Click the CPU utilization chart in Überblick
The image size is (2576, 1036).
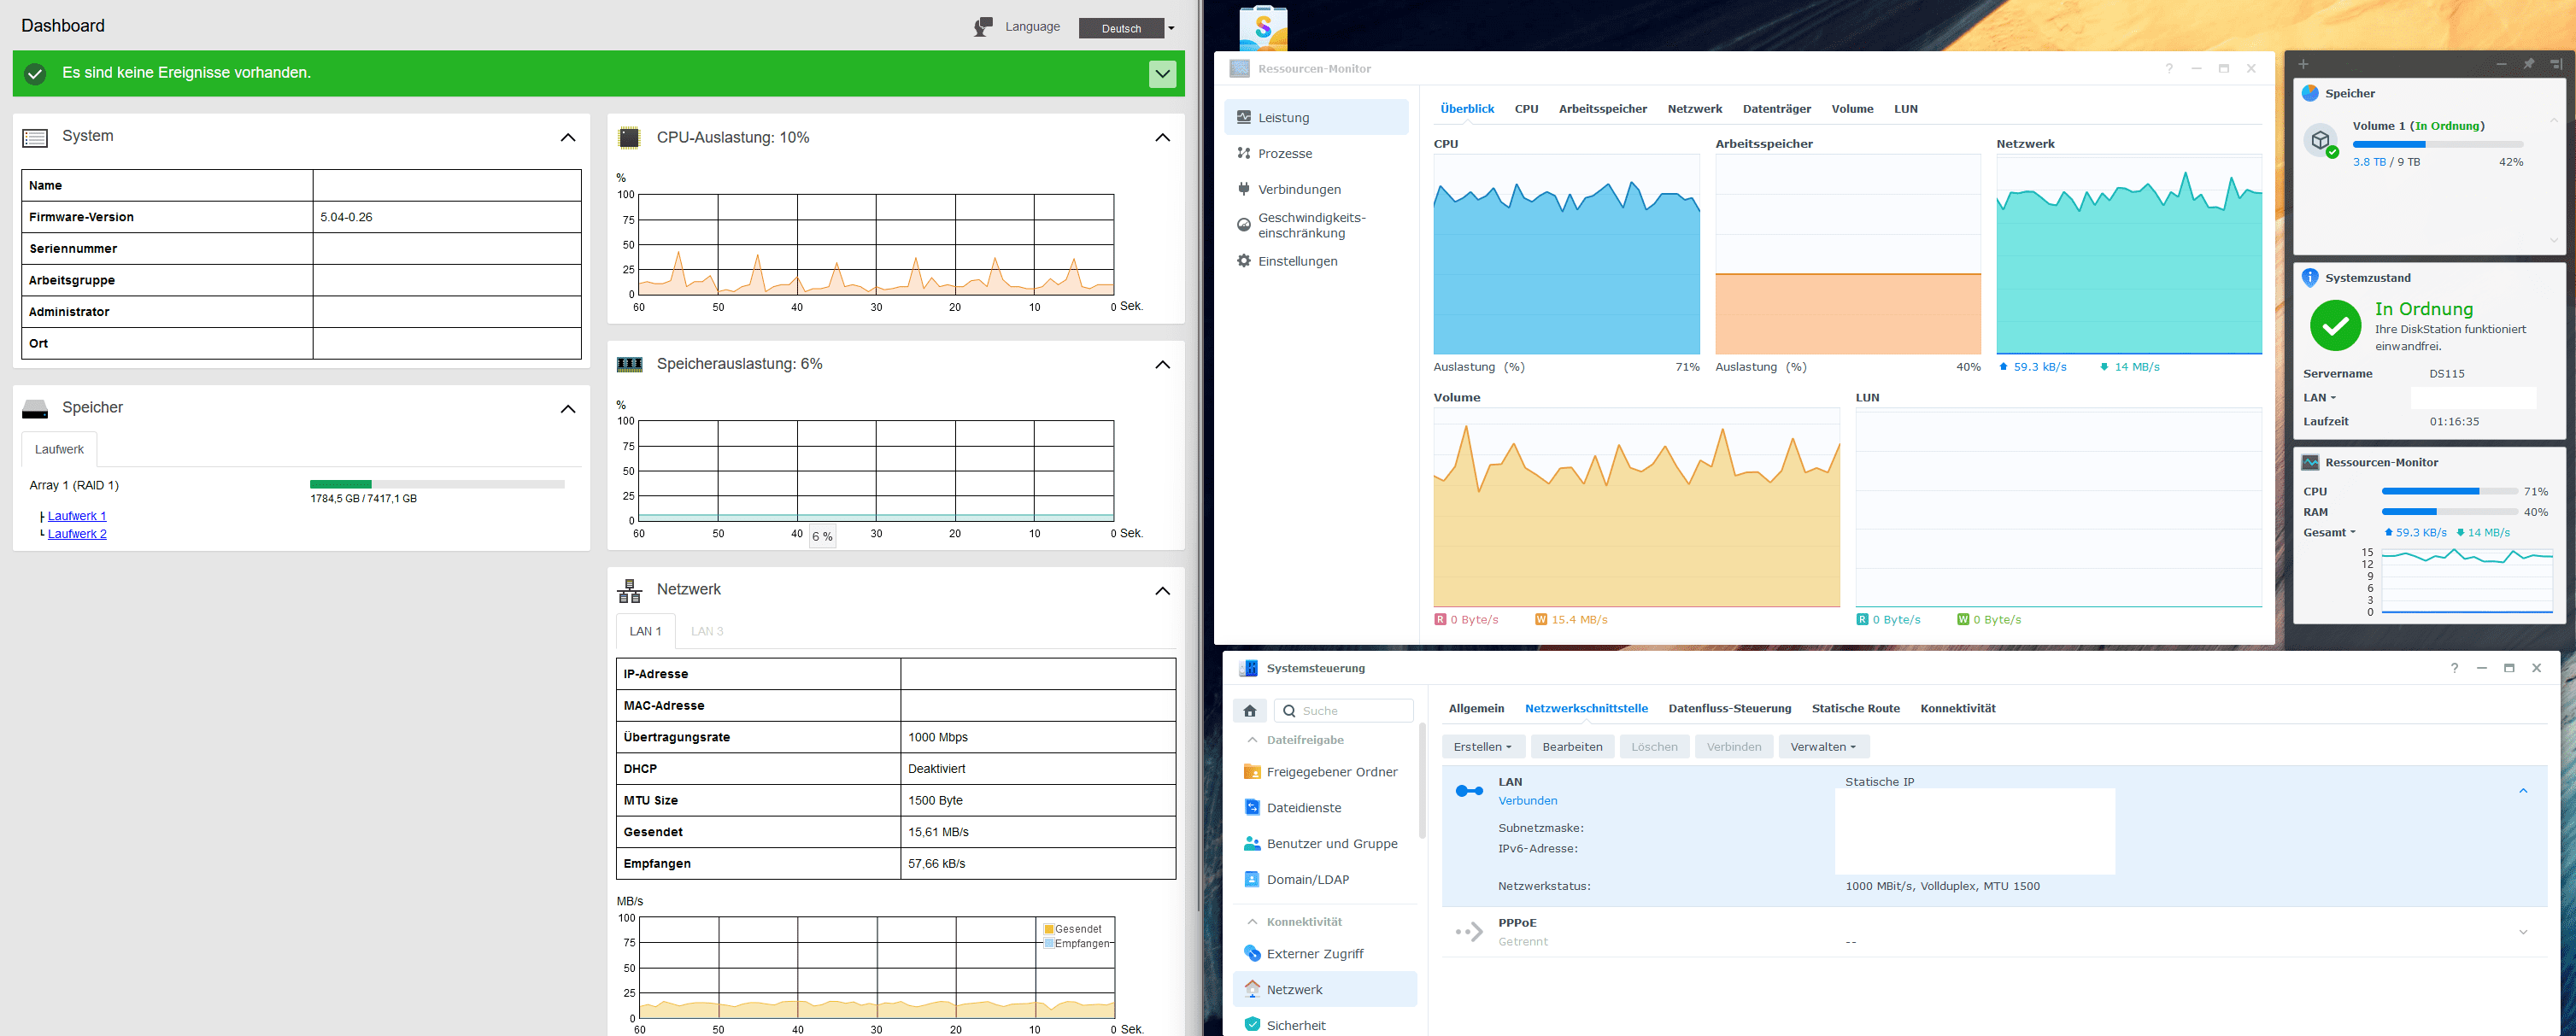pos(1566,254)
